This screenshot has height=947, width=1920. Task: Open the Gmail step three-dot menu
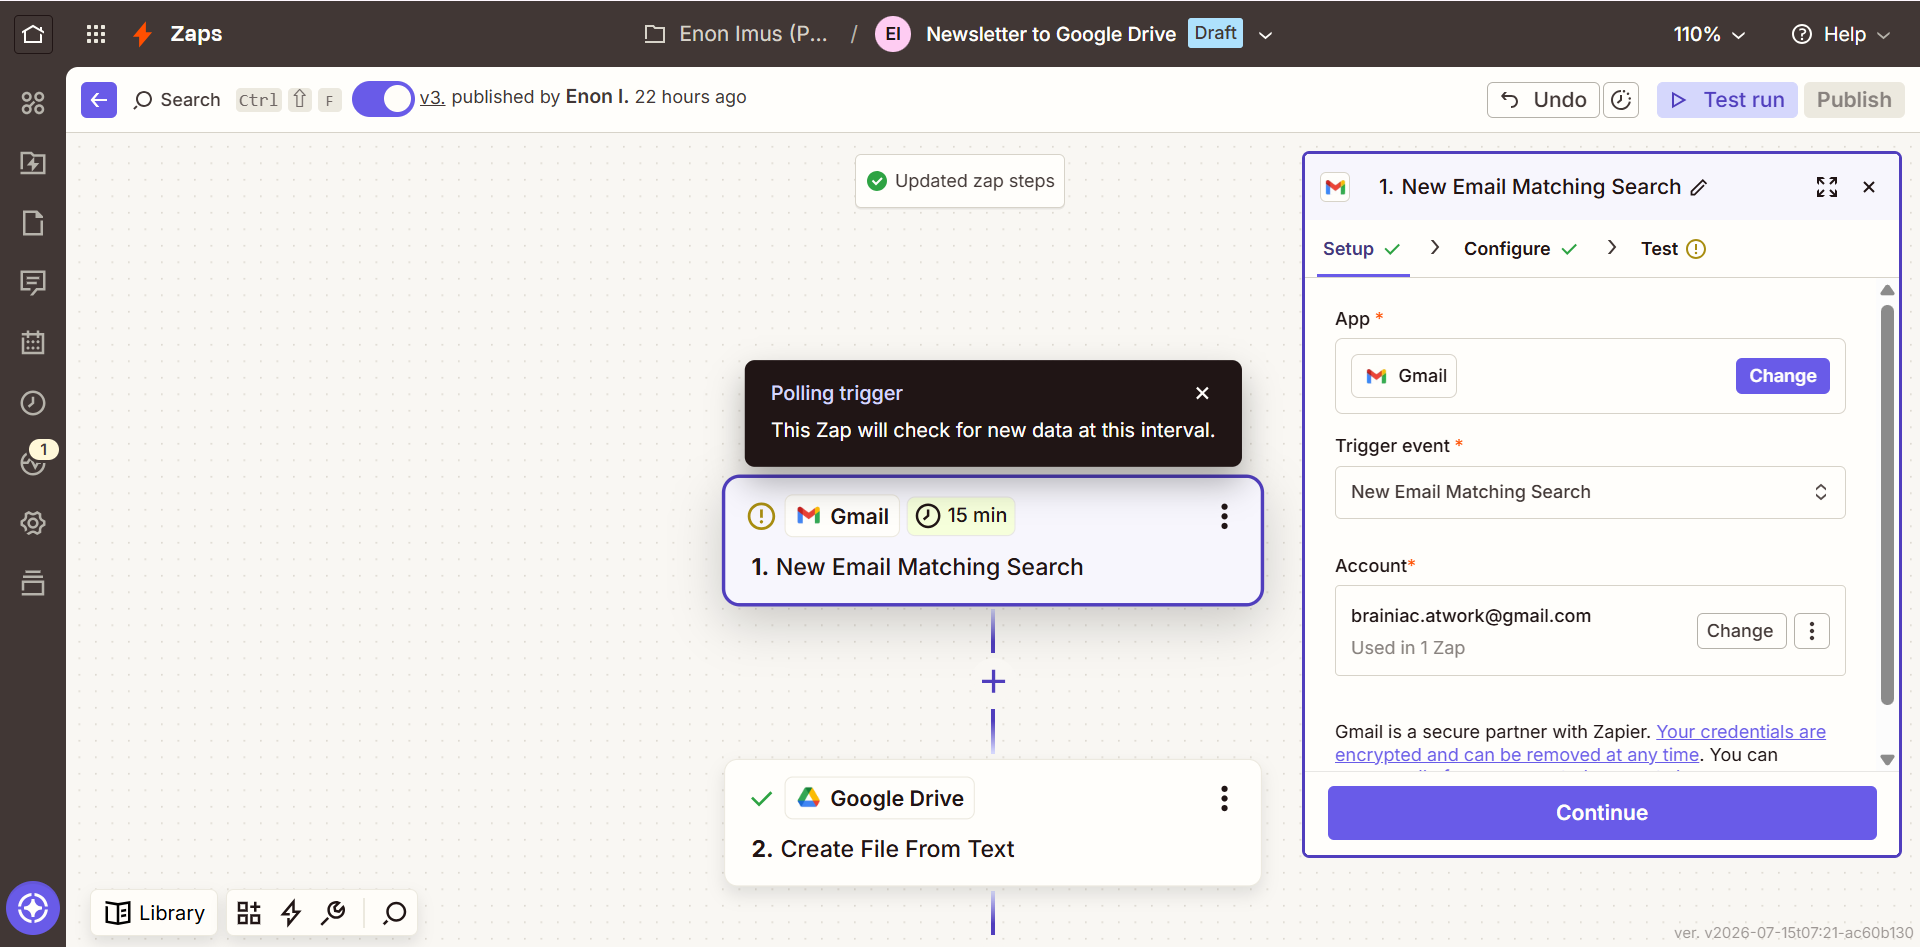point(1224,516)
